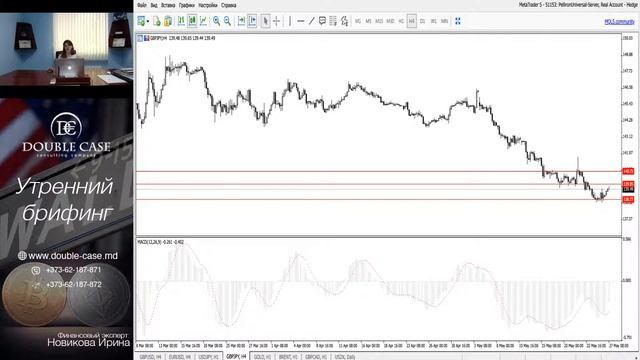Open the Файл menu

coord(142,5)
